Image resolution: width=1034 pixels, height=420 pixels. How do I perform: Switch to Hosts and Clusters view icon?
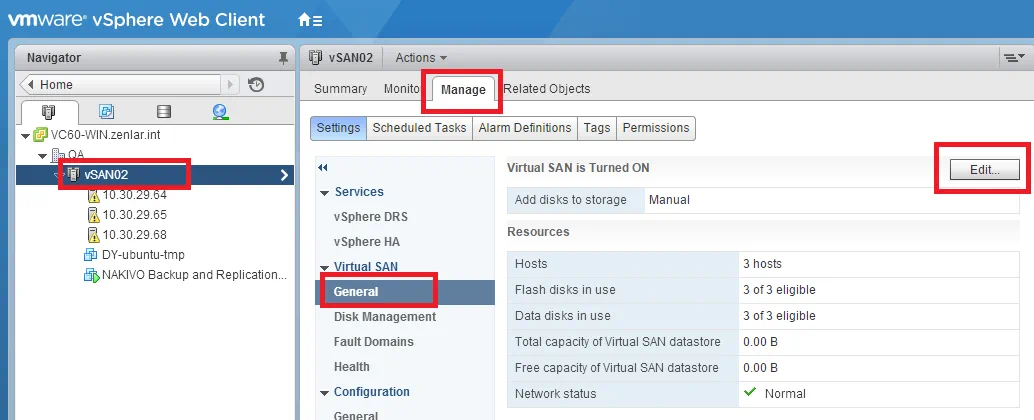(48, 112)
